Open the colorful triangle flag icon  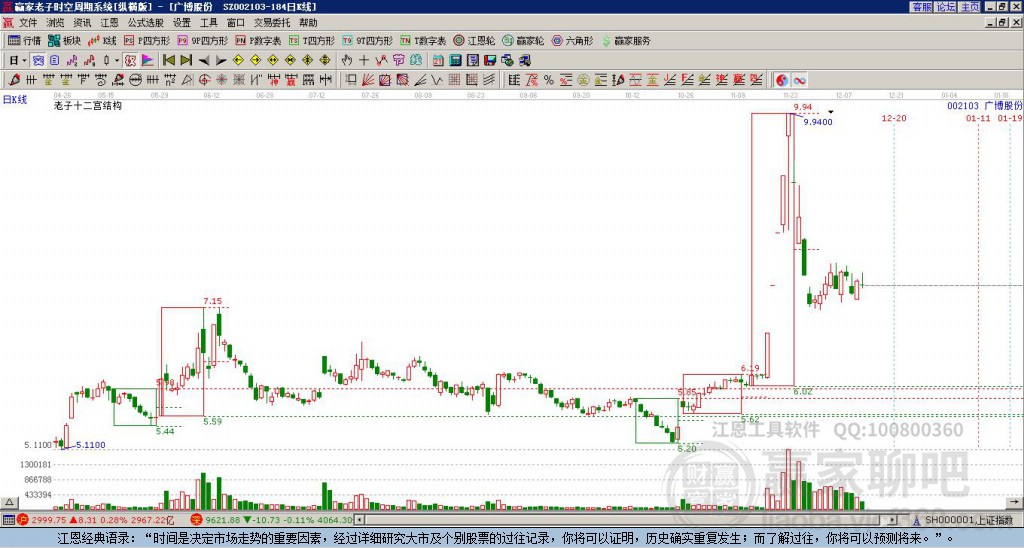148,61
